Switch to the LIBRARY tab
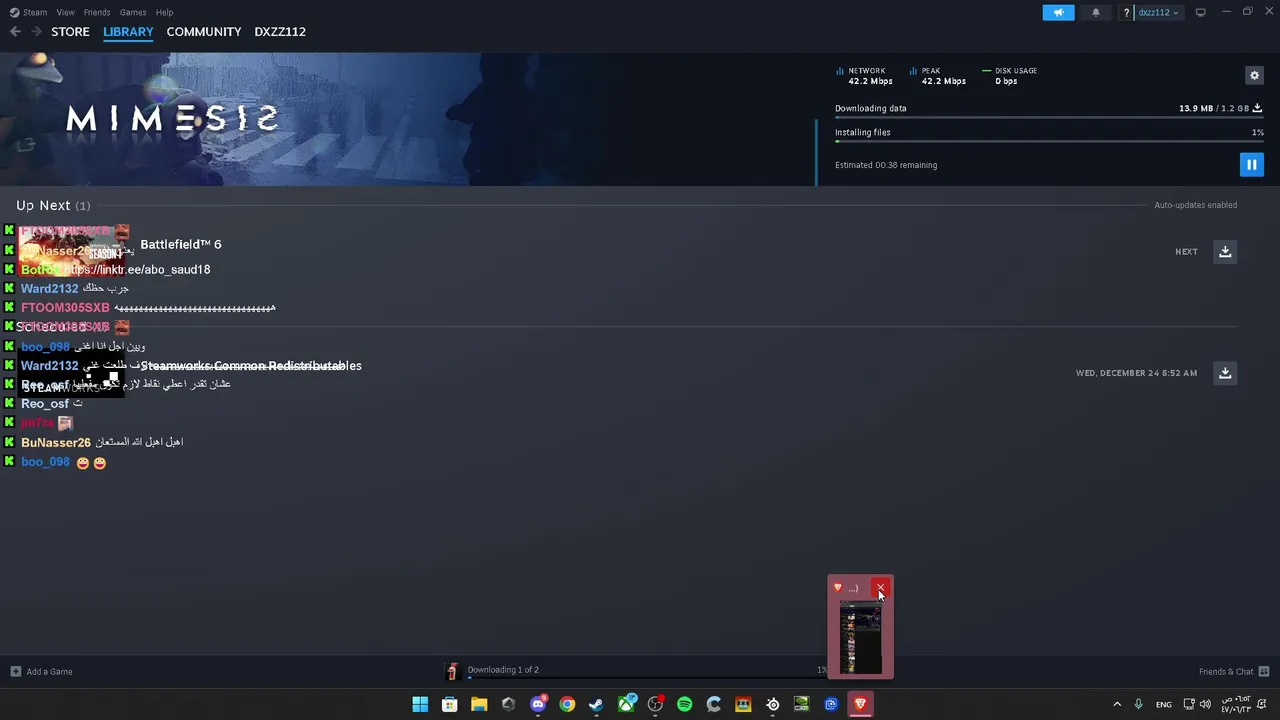 [x=128, y=31]
